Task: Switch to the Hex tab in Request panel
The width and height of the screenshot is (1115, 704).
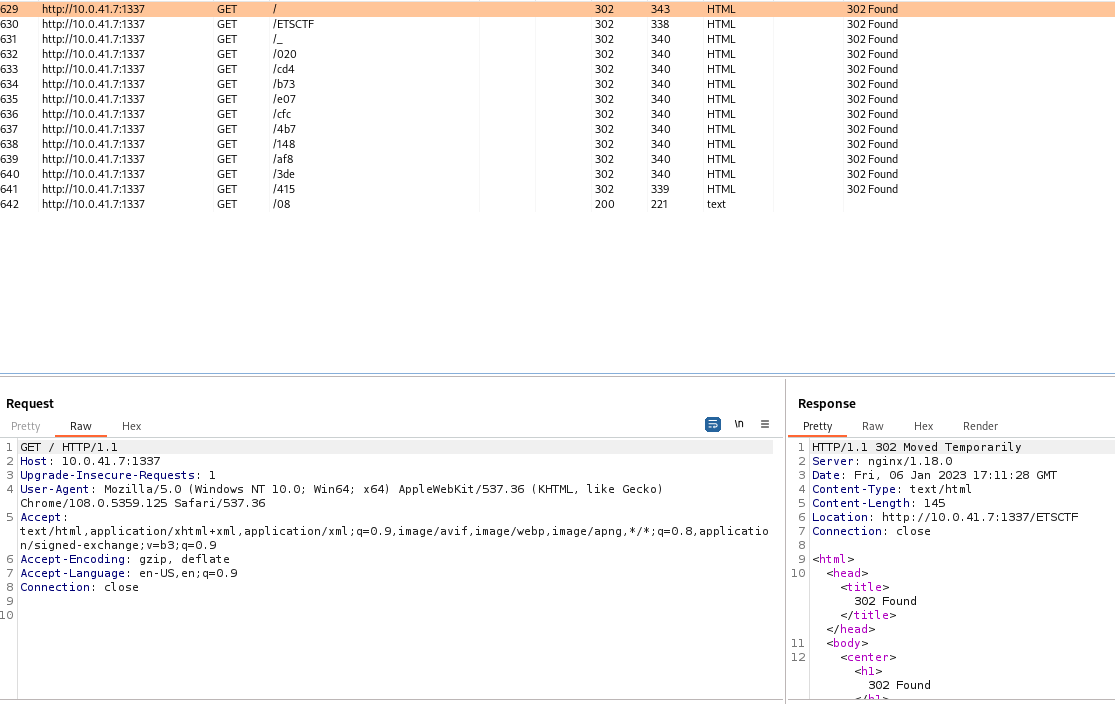Action: (x=131, y=425)
